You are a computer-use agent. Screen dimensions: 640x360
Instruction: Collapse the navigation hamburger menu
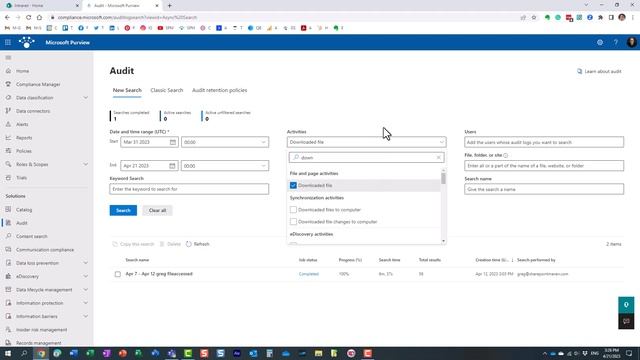pyautogui.click(x=8, y=58)
